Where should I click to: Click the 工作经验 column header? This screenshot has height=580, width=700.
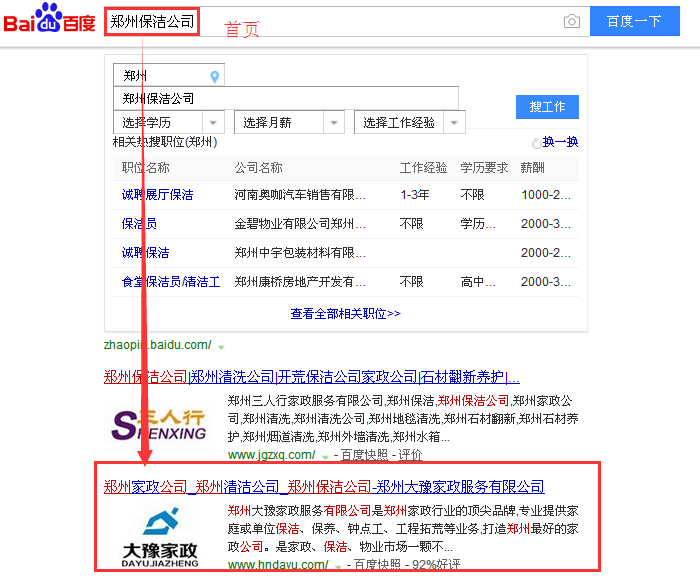[x=423, y=168]
